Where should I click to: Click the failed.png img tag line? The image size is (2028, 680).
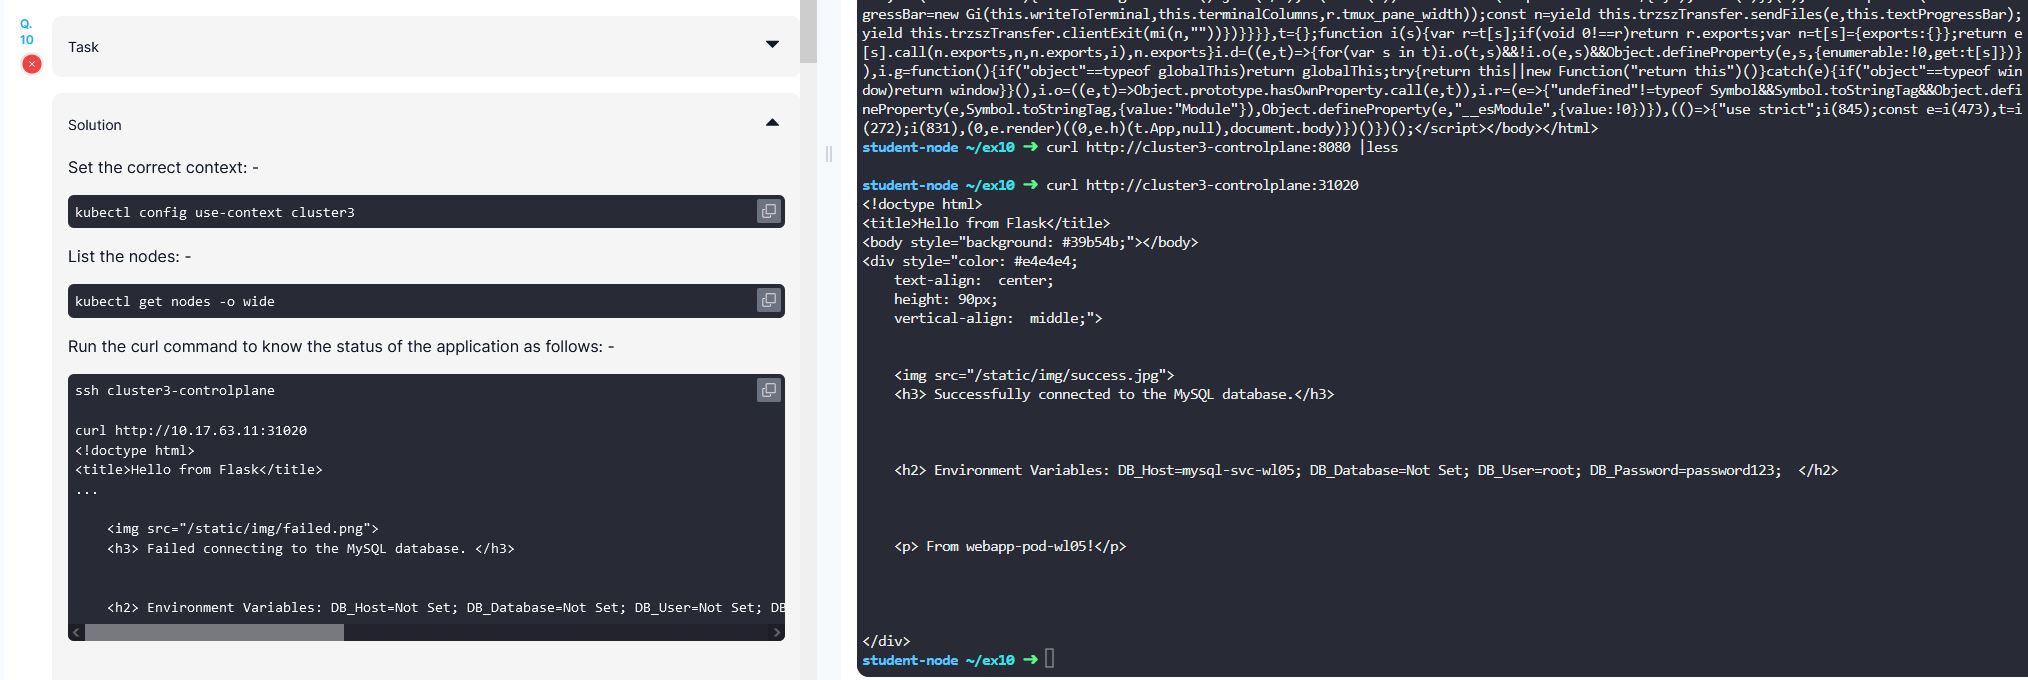point(243,528)
